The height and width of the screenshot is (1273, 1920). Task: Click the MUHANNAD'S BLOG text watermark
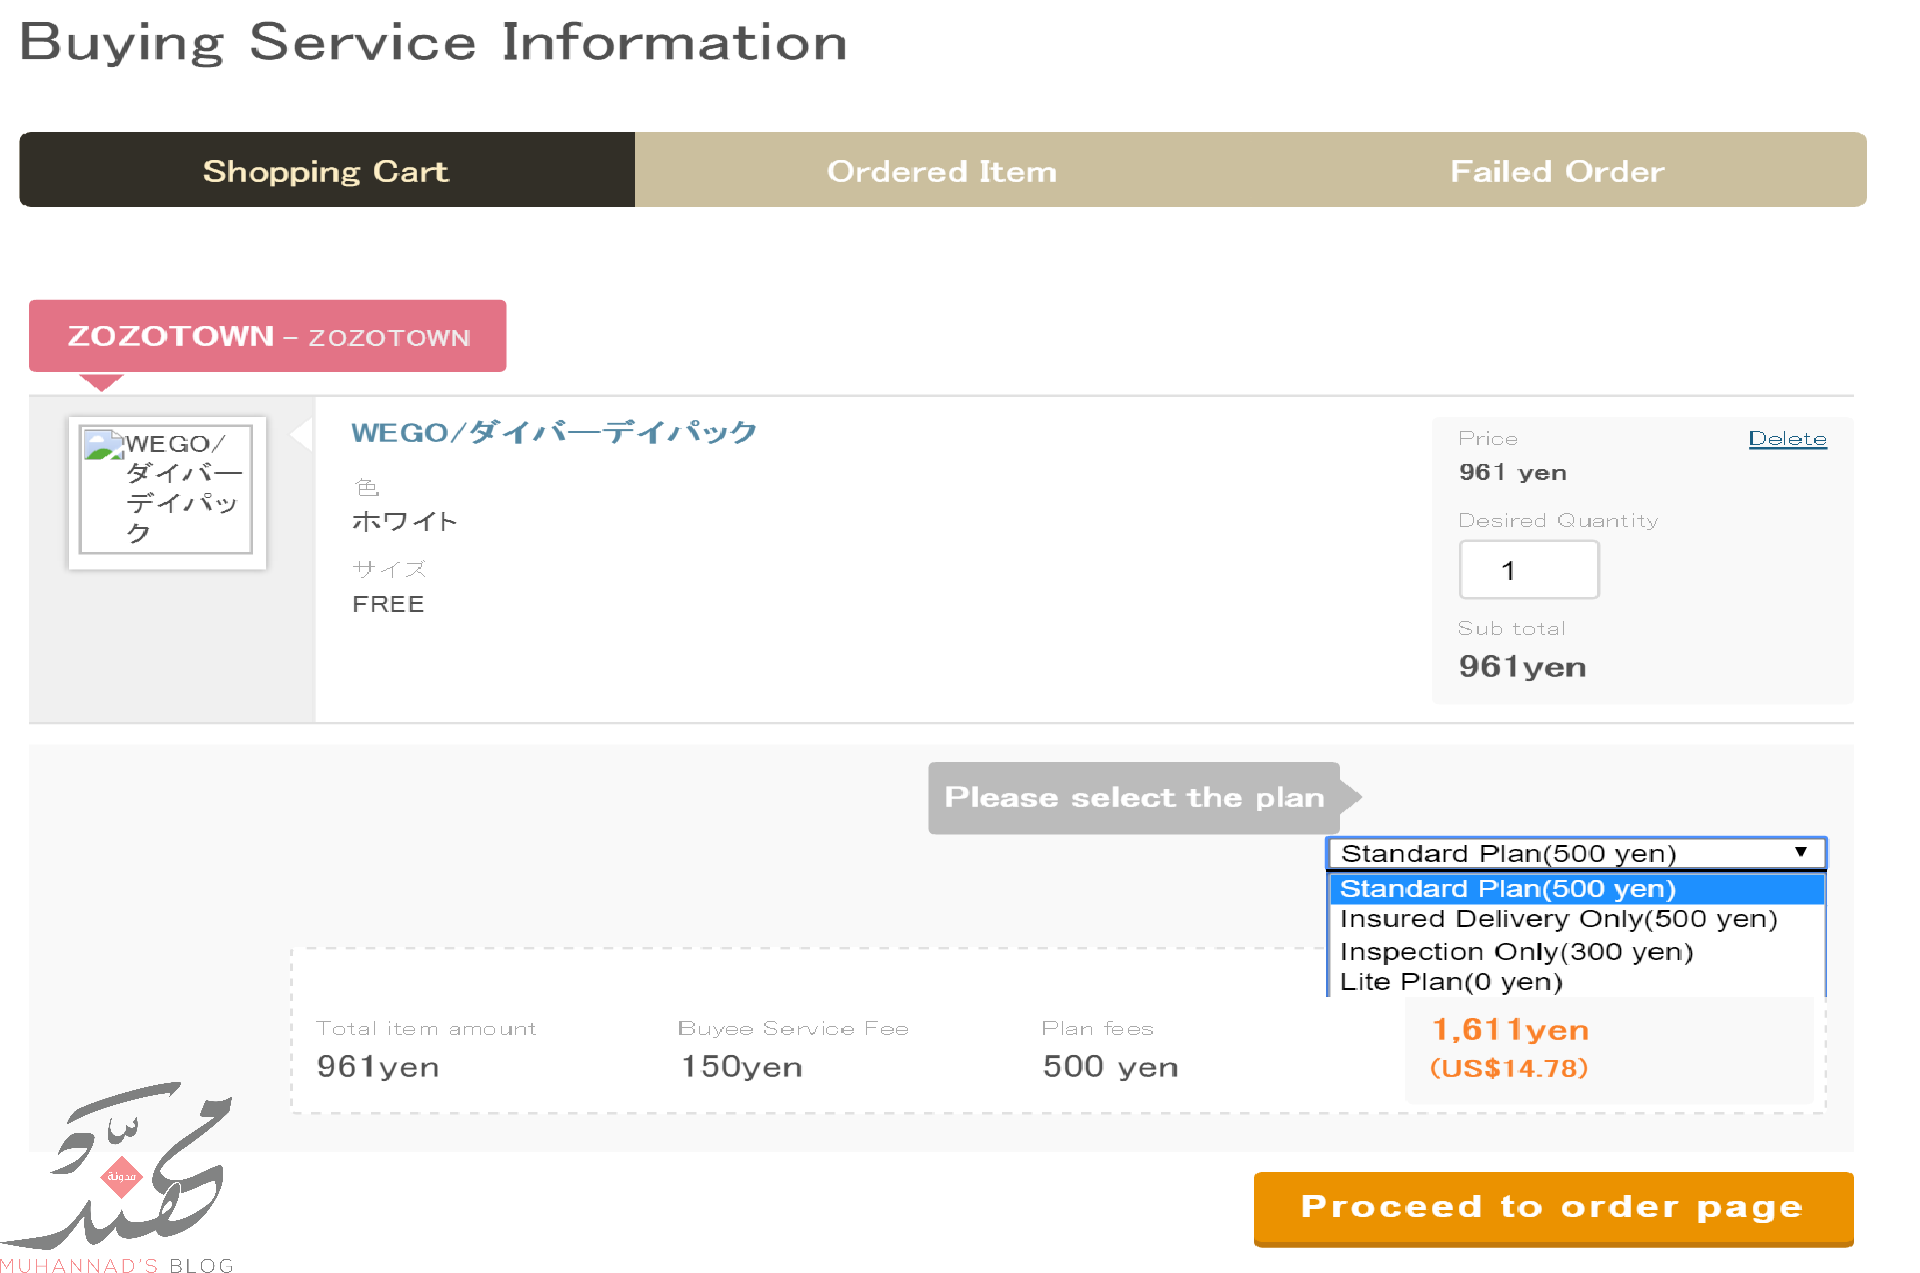pos(117,1265)
